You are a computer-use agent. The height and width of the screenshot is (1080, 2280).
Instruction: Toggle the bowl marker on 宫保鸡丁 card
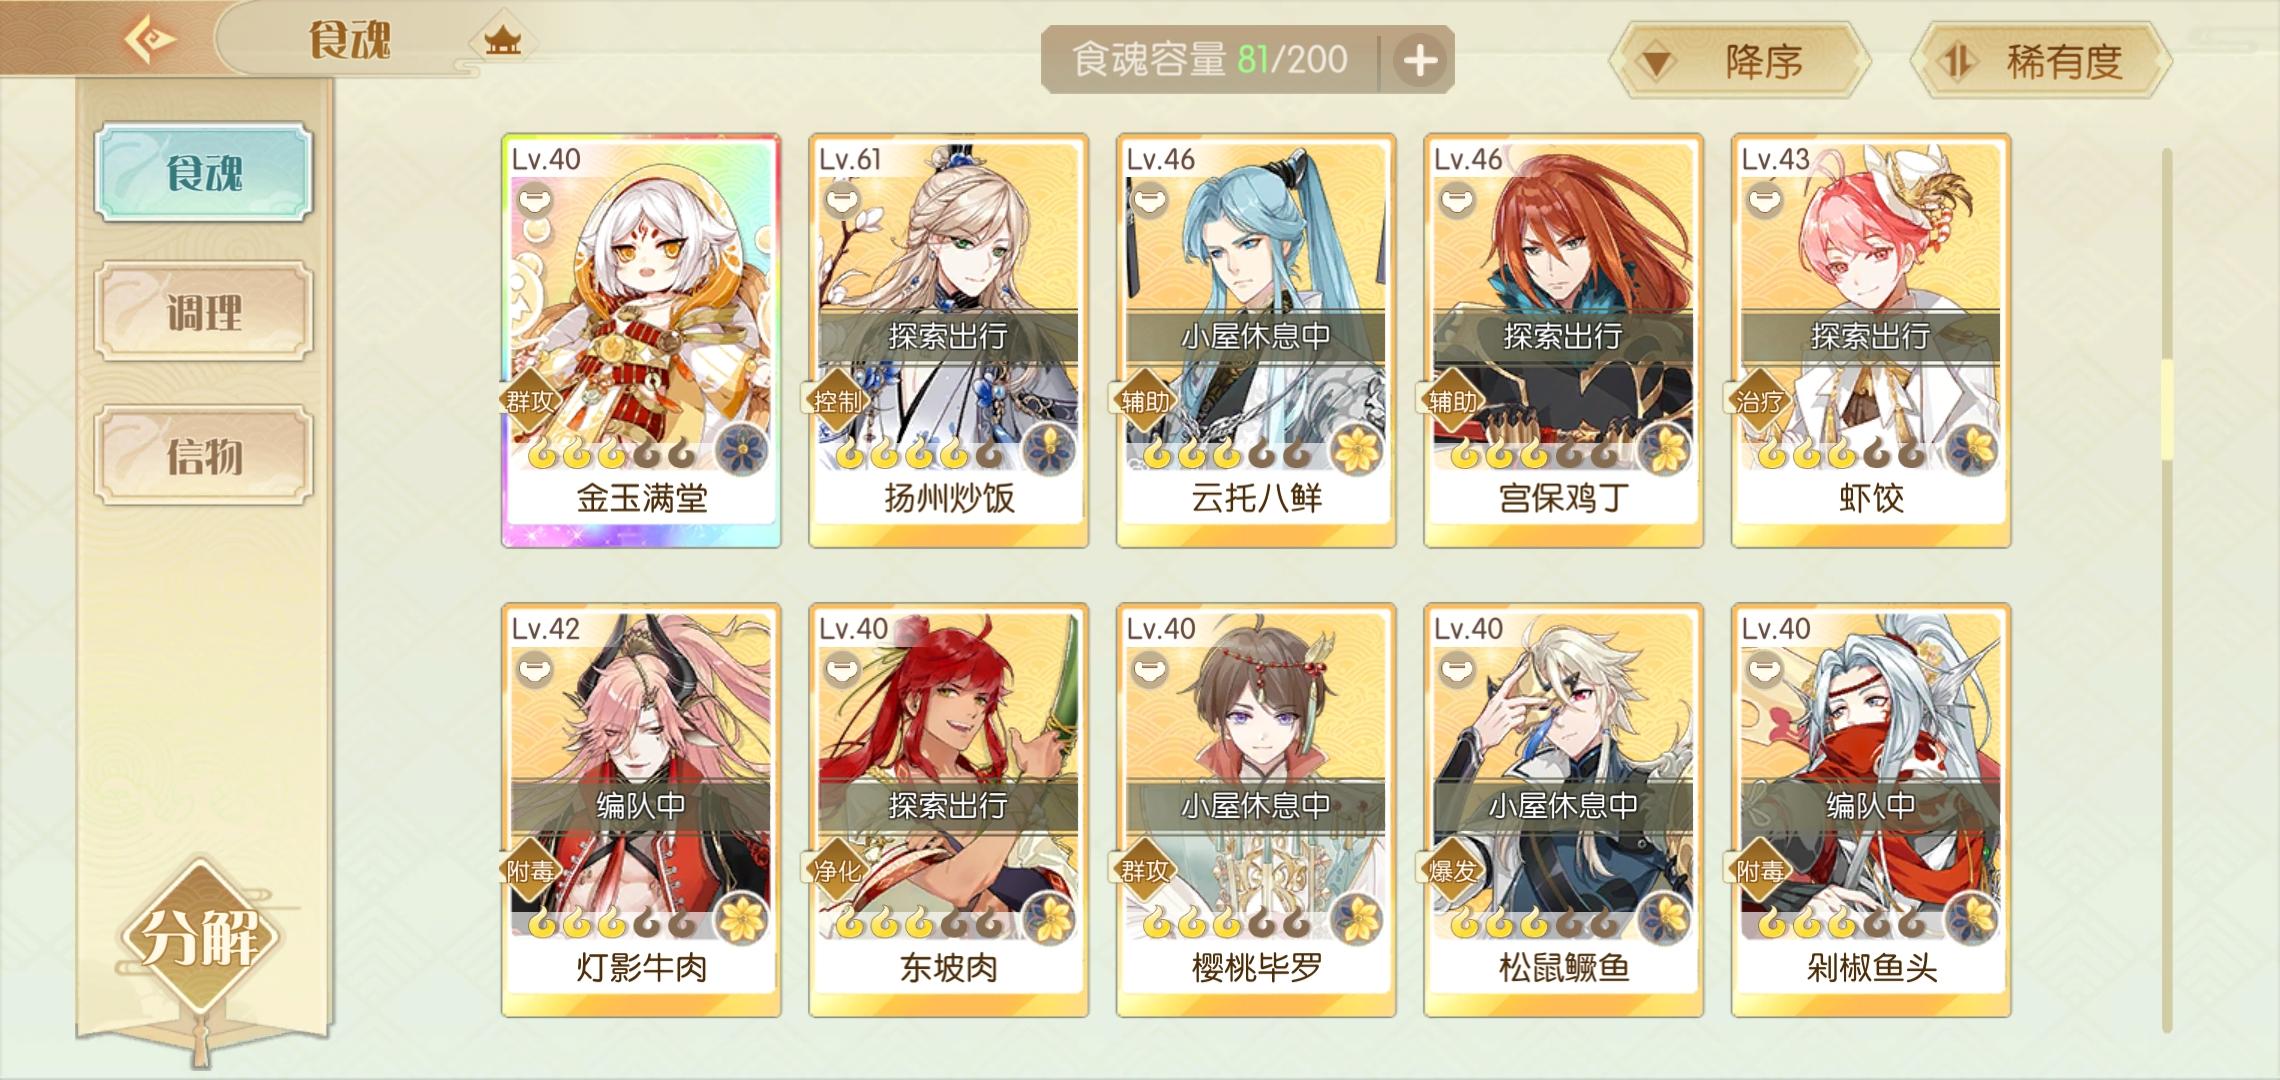pyautogui.click(x=1457, y=201)
